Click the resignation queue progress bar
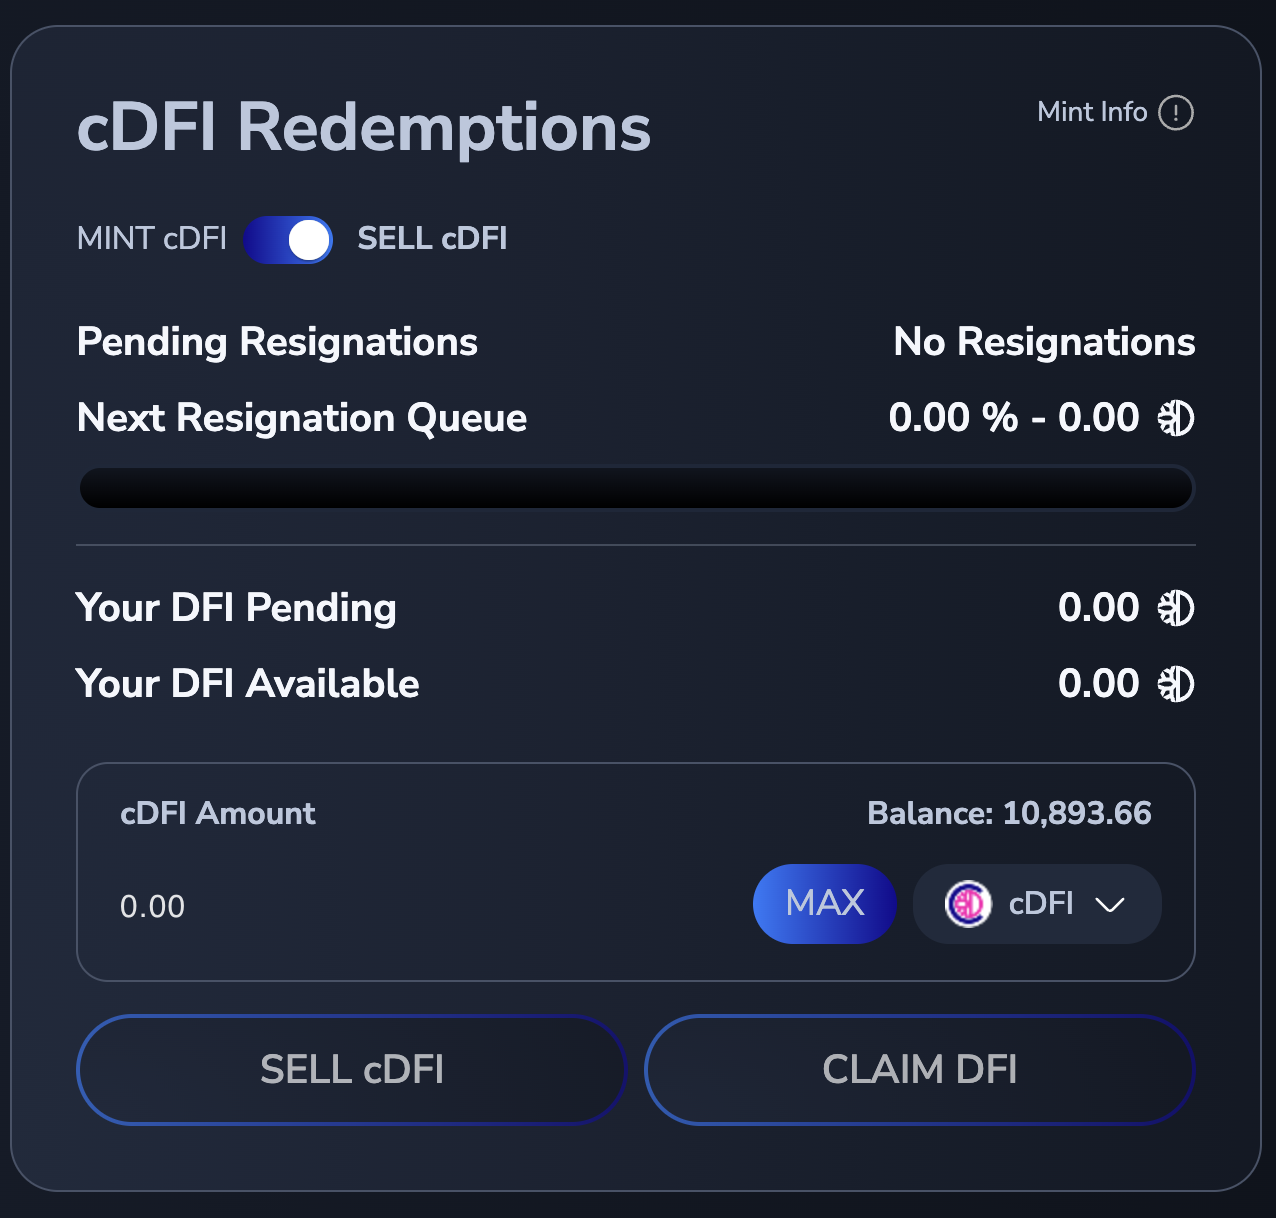1276x1218 pixels. pyautogui.click(x=636, y=489)
